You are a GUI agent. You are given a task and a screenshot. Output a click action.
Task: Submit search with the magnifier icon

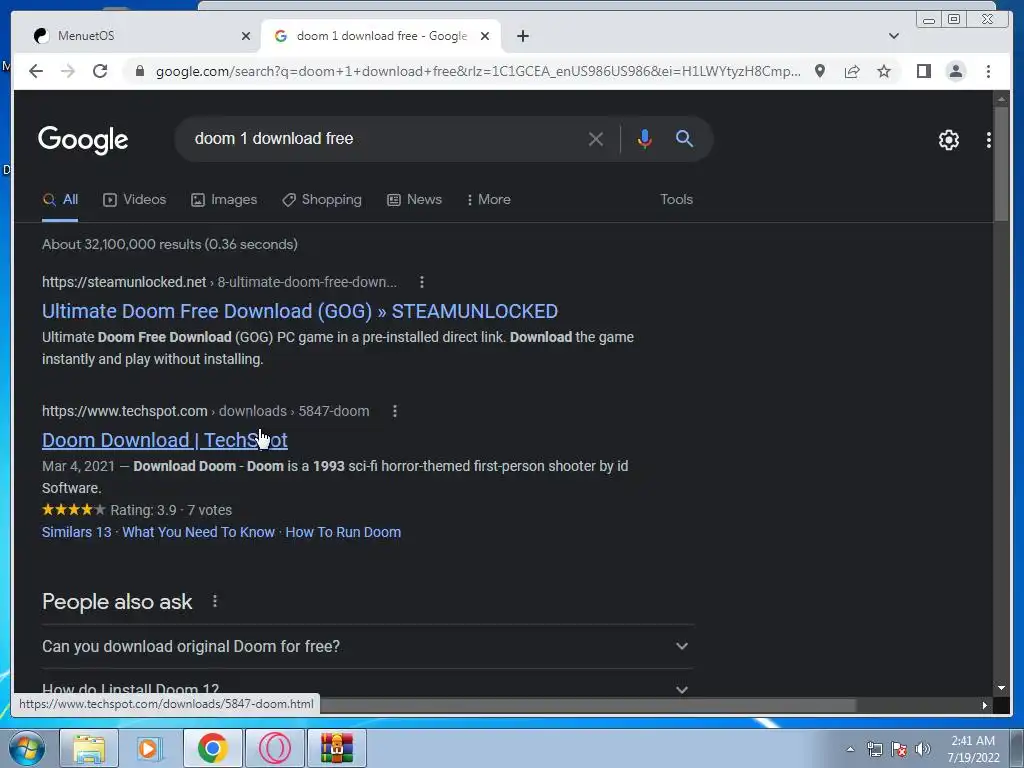(684, 138)
